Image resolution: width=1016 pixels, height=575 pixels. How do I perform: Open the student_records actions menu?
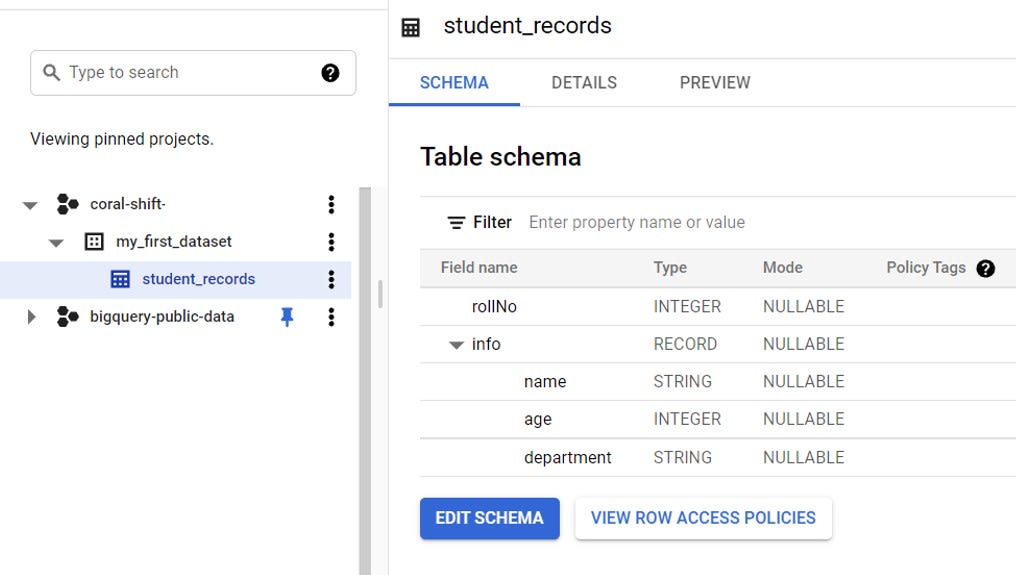(331, 279)
